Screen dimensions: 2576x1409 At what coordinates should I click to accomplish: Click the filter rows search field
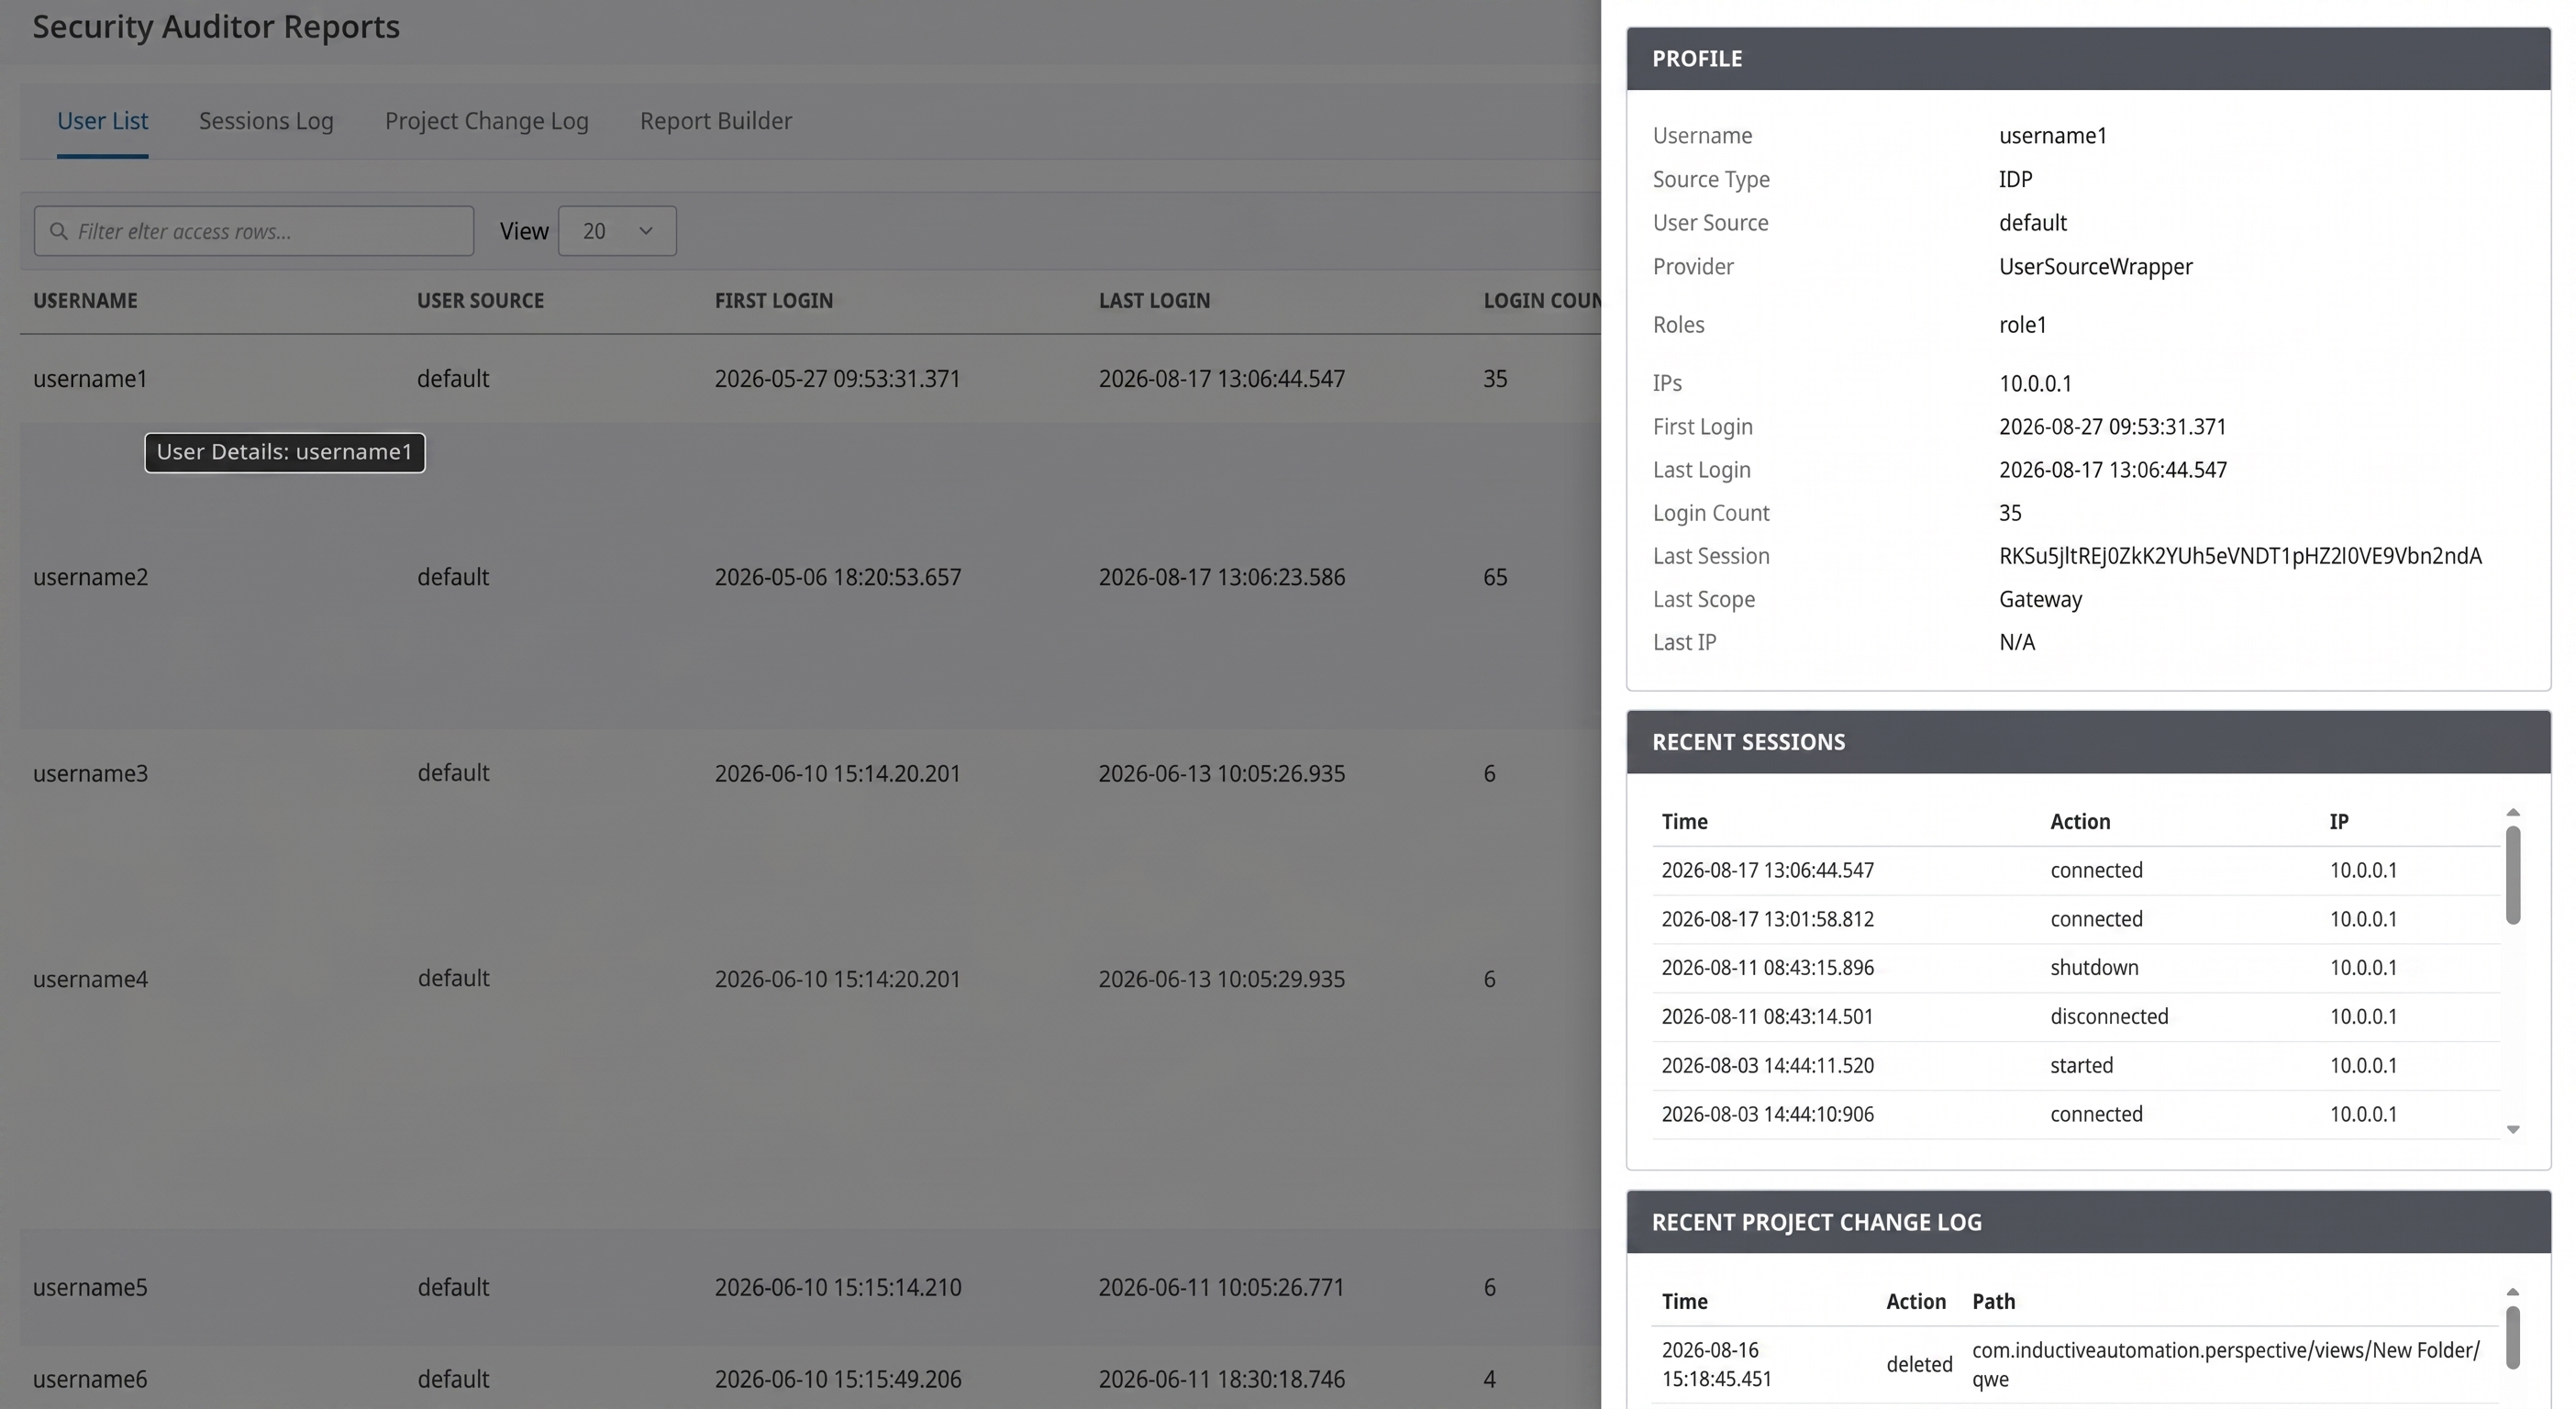[x=254, y=231]
